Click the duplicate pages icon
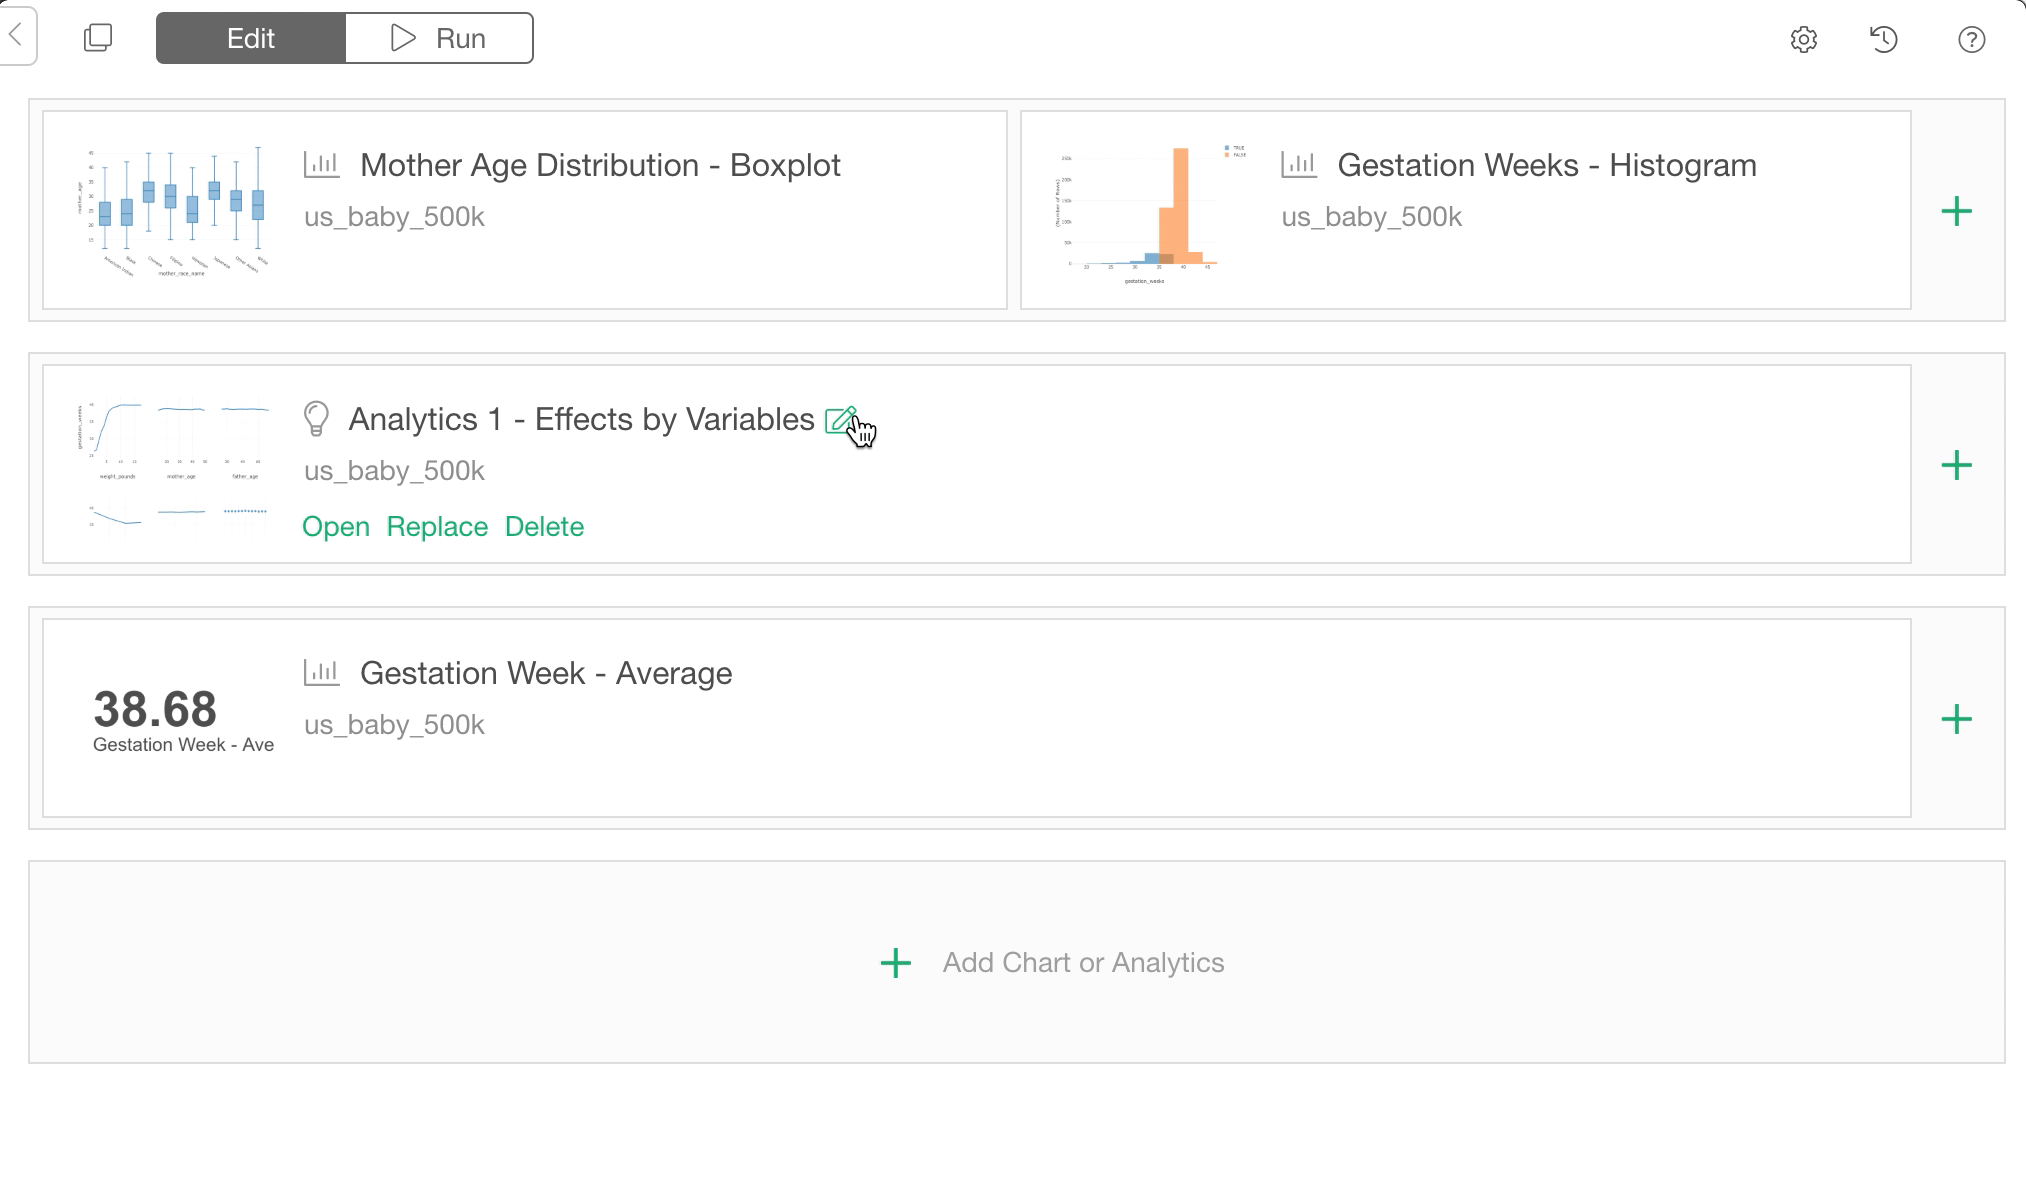 pyautogui.click(x=98, y=38)
